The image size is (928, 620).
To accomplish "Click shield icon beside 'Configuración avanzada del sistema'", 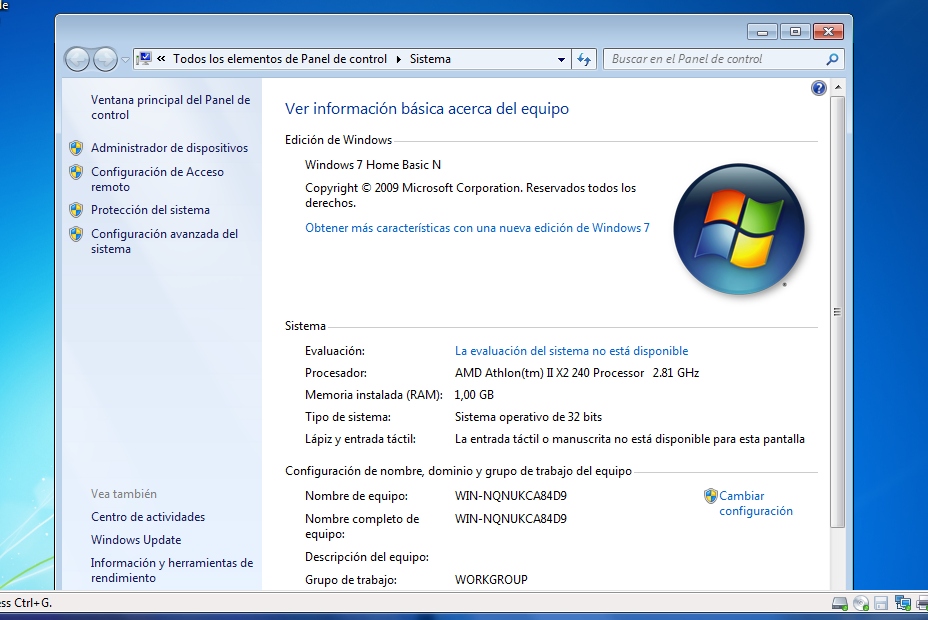I will tap(76, 234).
